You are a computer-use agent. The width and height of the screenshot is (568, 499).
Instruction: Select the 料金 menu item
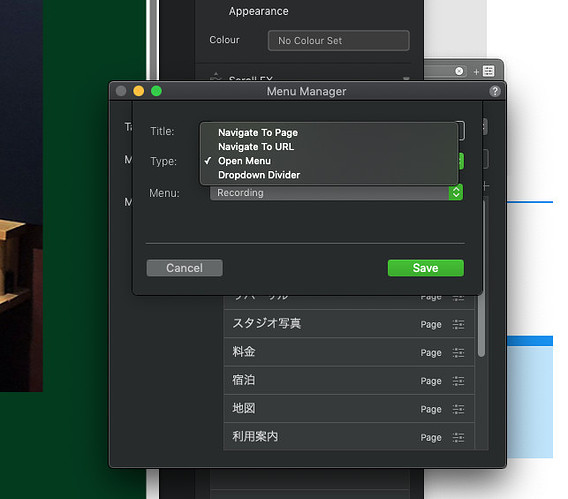349,352
